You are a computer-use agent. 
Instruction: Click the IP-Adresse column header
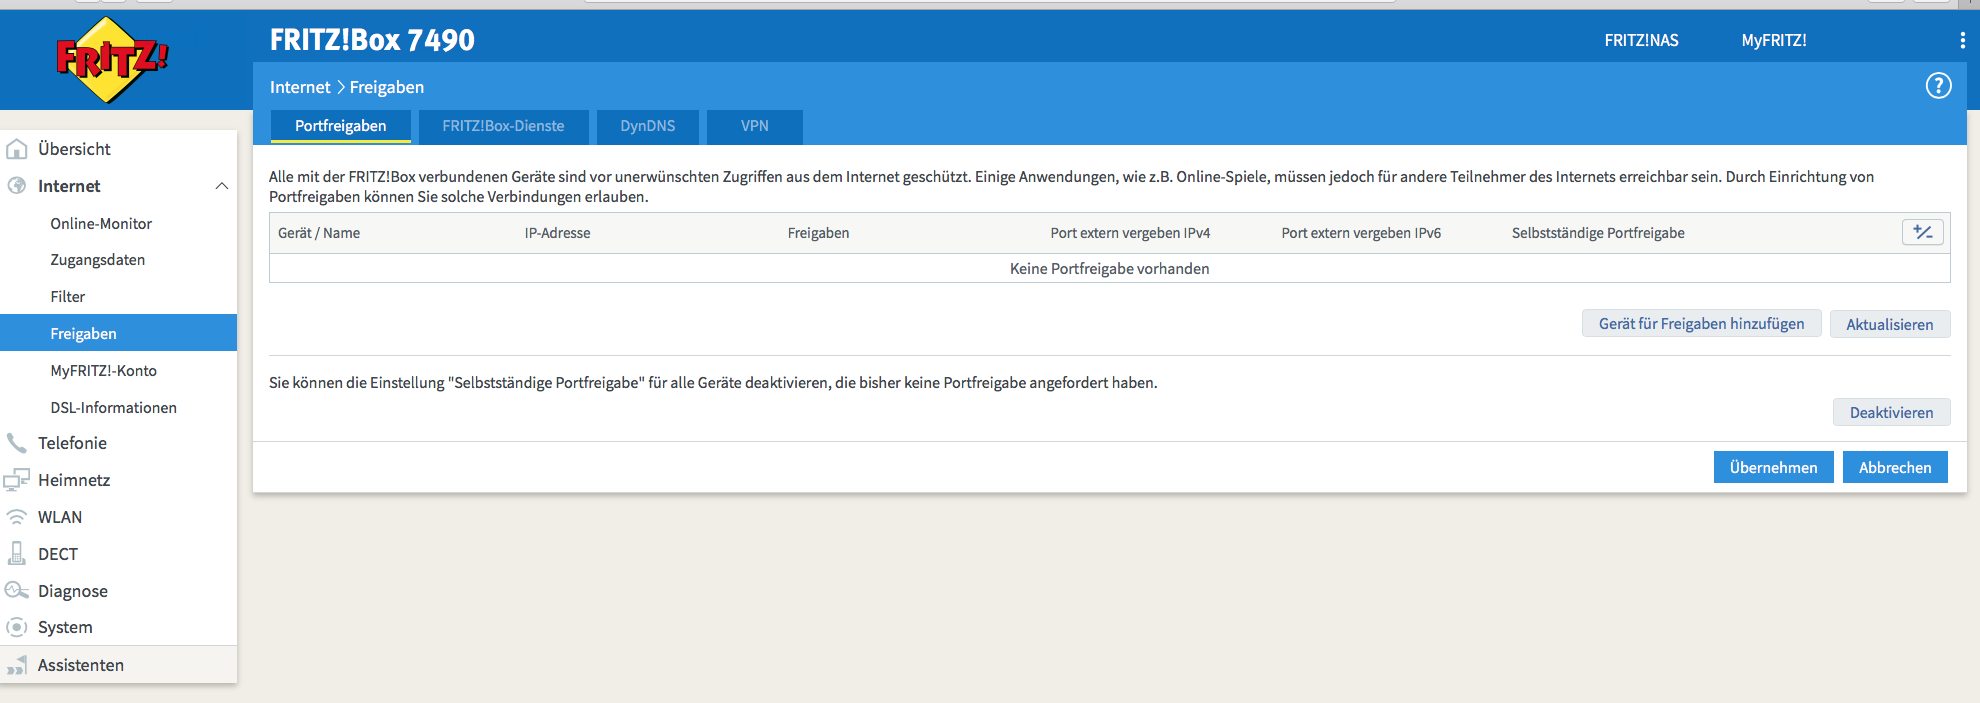[x=557, y=233]
